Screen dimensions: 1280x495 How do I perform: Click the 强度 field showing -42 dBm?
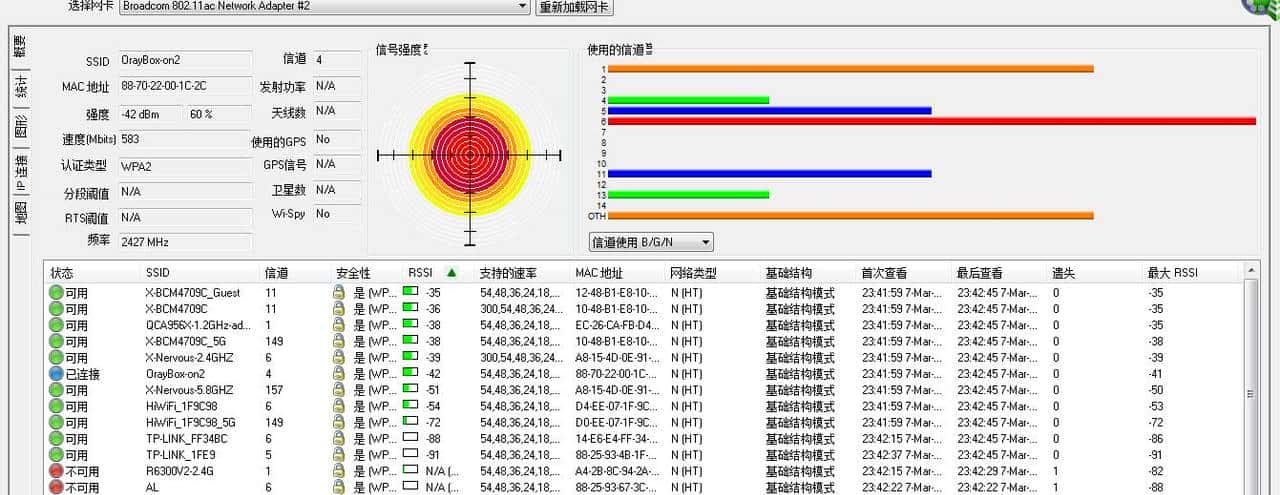(x=150, y=114)
